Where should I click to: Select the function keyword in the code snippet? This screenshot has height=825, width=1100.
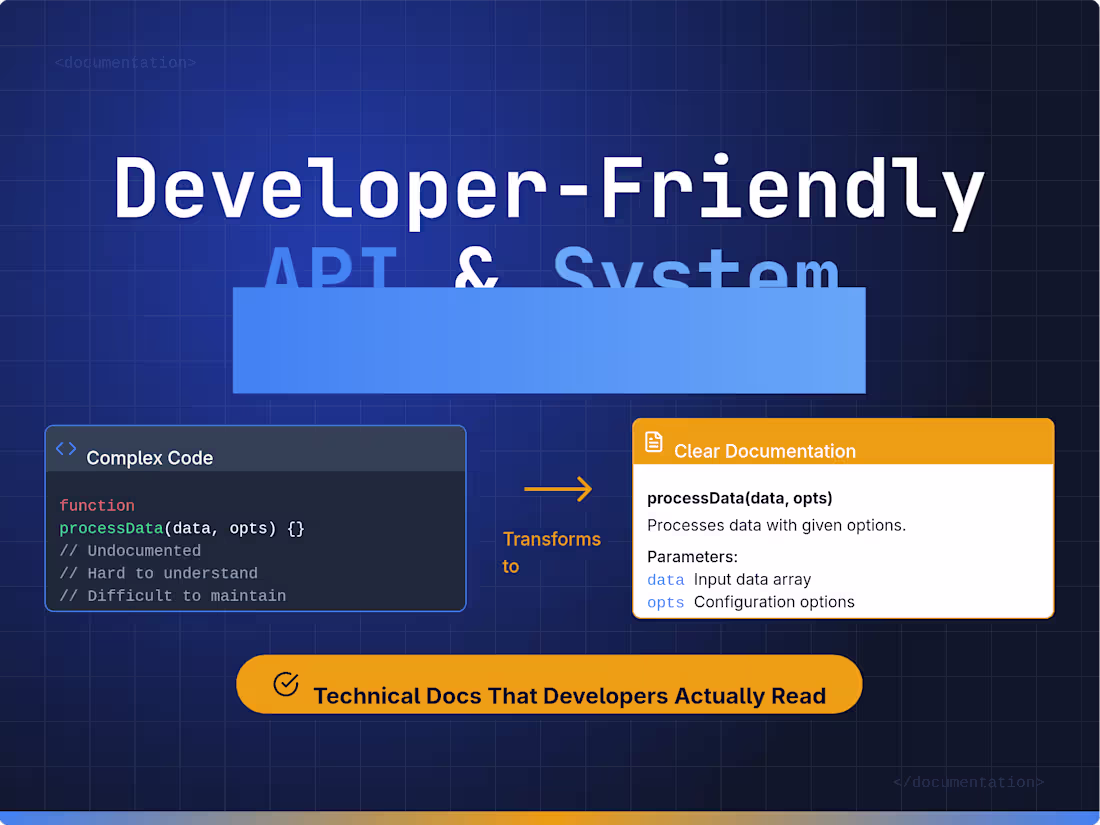(x=97, y=505)
